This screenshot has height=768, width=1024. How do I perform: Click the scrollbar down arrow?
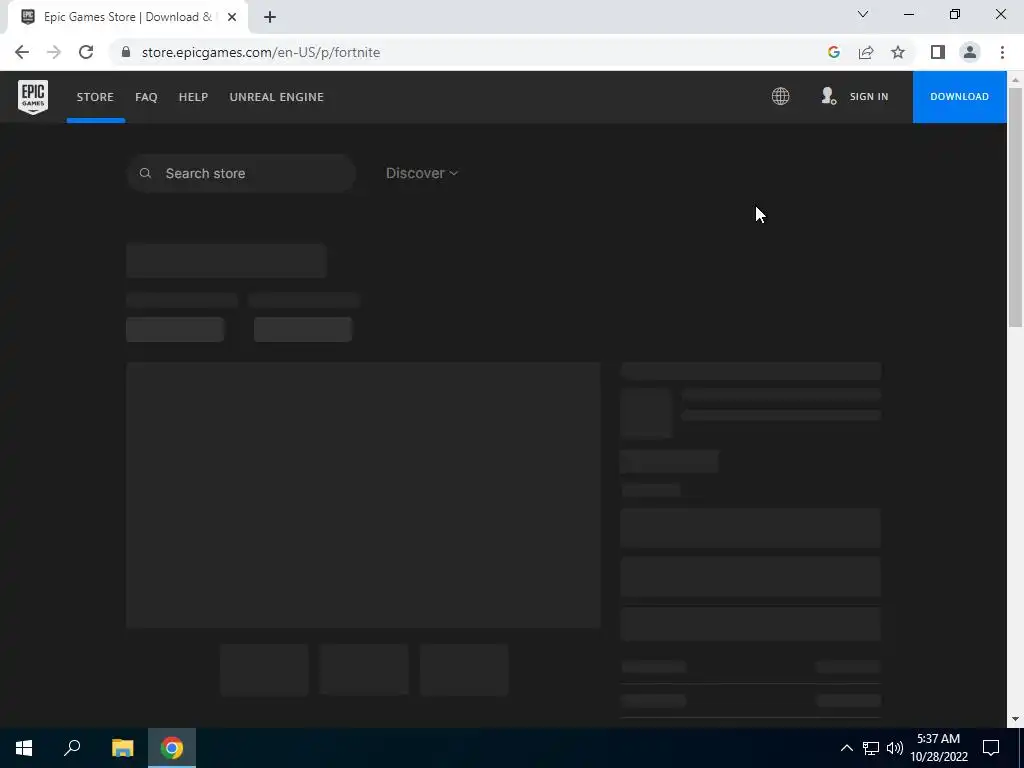click(1015, 719)
